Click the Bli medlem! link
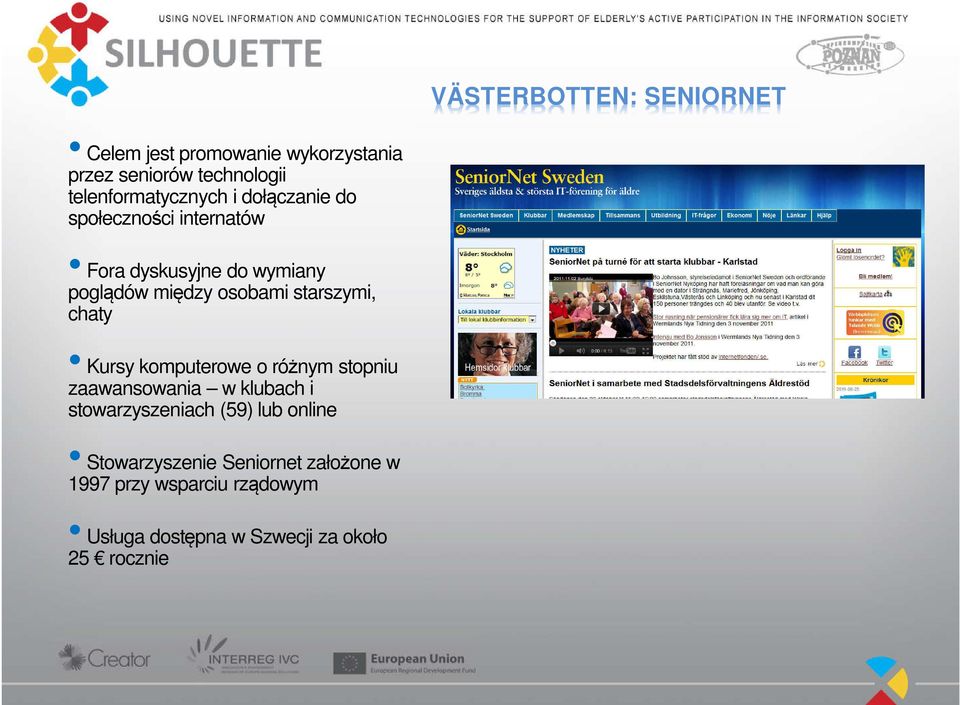Screen dimensions: 960x705 (875, 277)
